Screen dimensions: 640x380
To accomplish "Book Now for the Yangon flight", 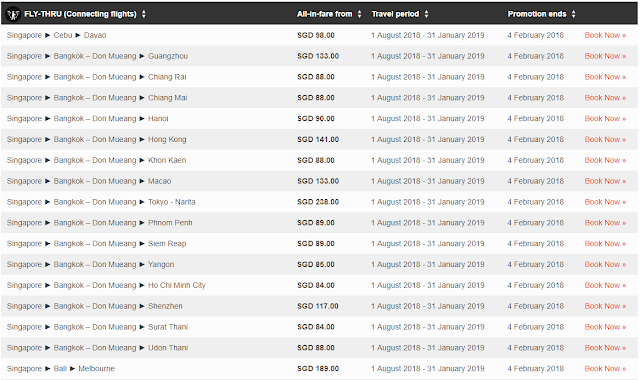I will point(605,264).
